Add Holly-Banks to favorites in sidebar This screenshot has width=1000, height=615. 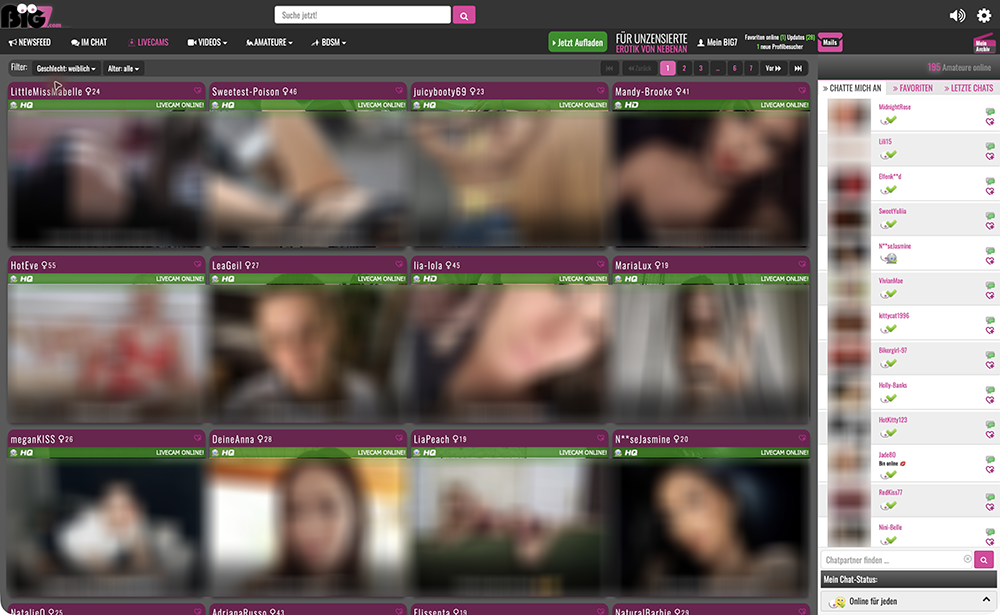point(990,400)
